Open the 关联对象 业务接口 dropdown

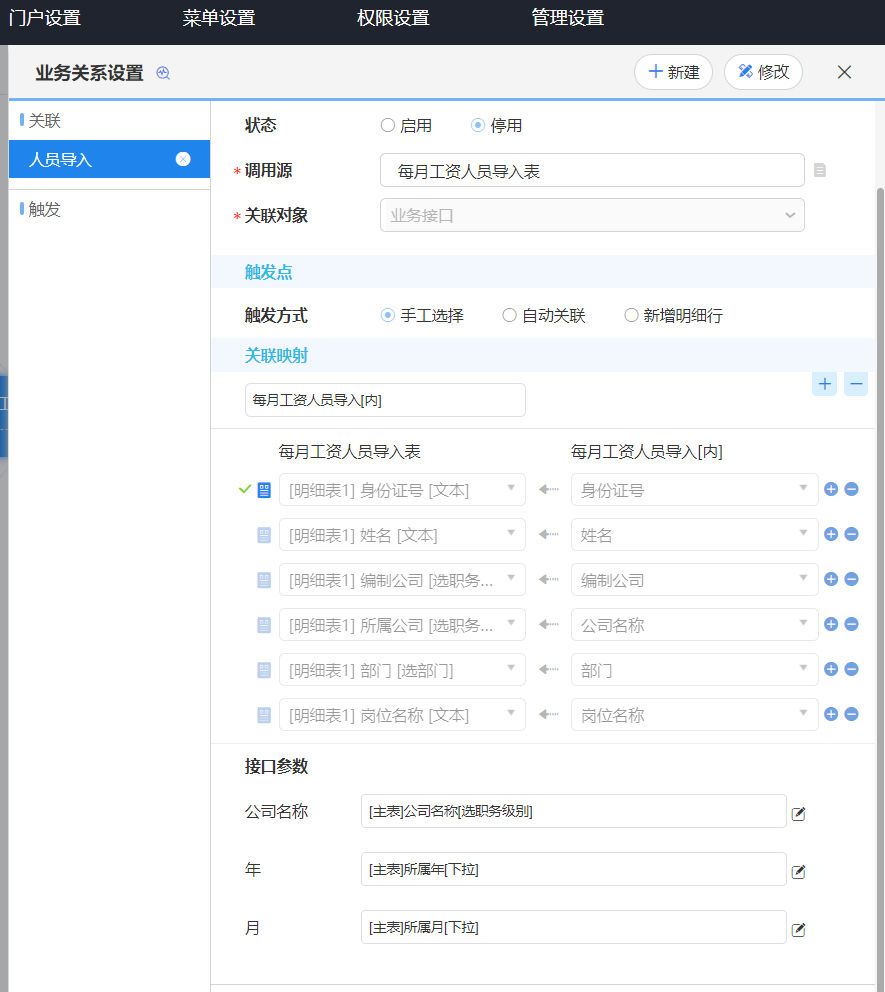[592, 215]
